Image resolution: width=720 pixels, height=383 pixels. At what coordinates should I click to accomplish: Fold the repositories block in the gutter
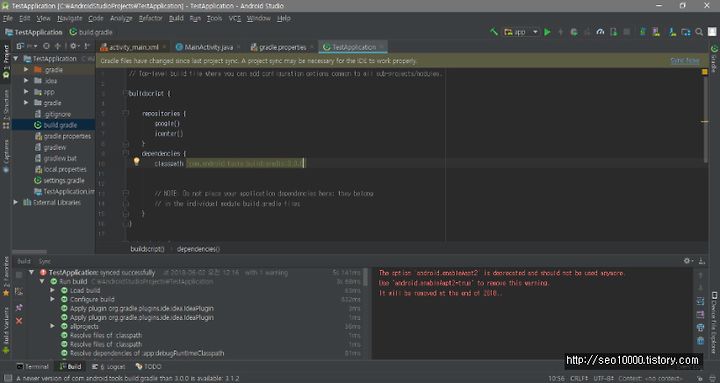tap(125, 113)
